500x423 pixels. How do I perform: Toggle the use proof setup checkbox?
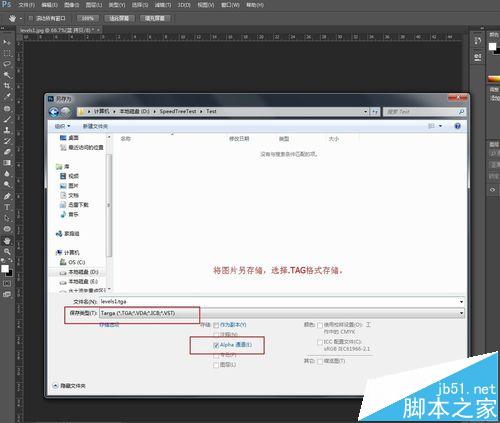click(x=320, y=325)
